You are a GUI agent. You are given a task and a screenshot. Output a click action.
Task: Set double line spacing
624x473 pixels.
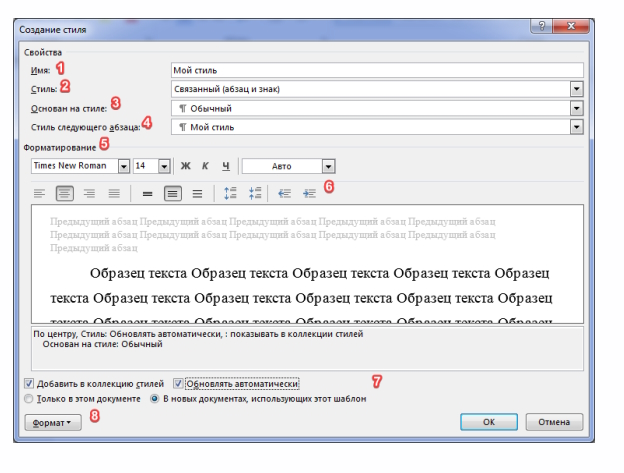(196, 193)
